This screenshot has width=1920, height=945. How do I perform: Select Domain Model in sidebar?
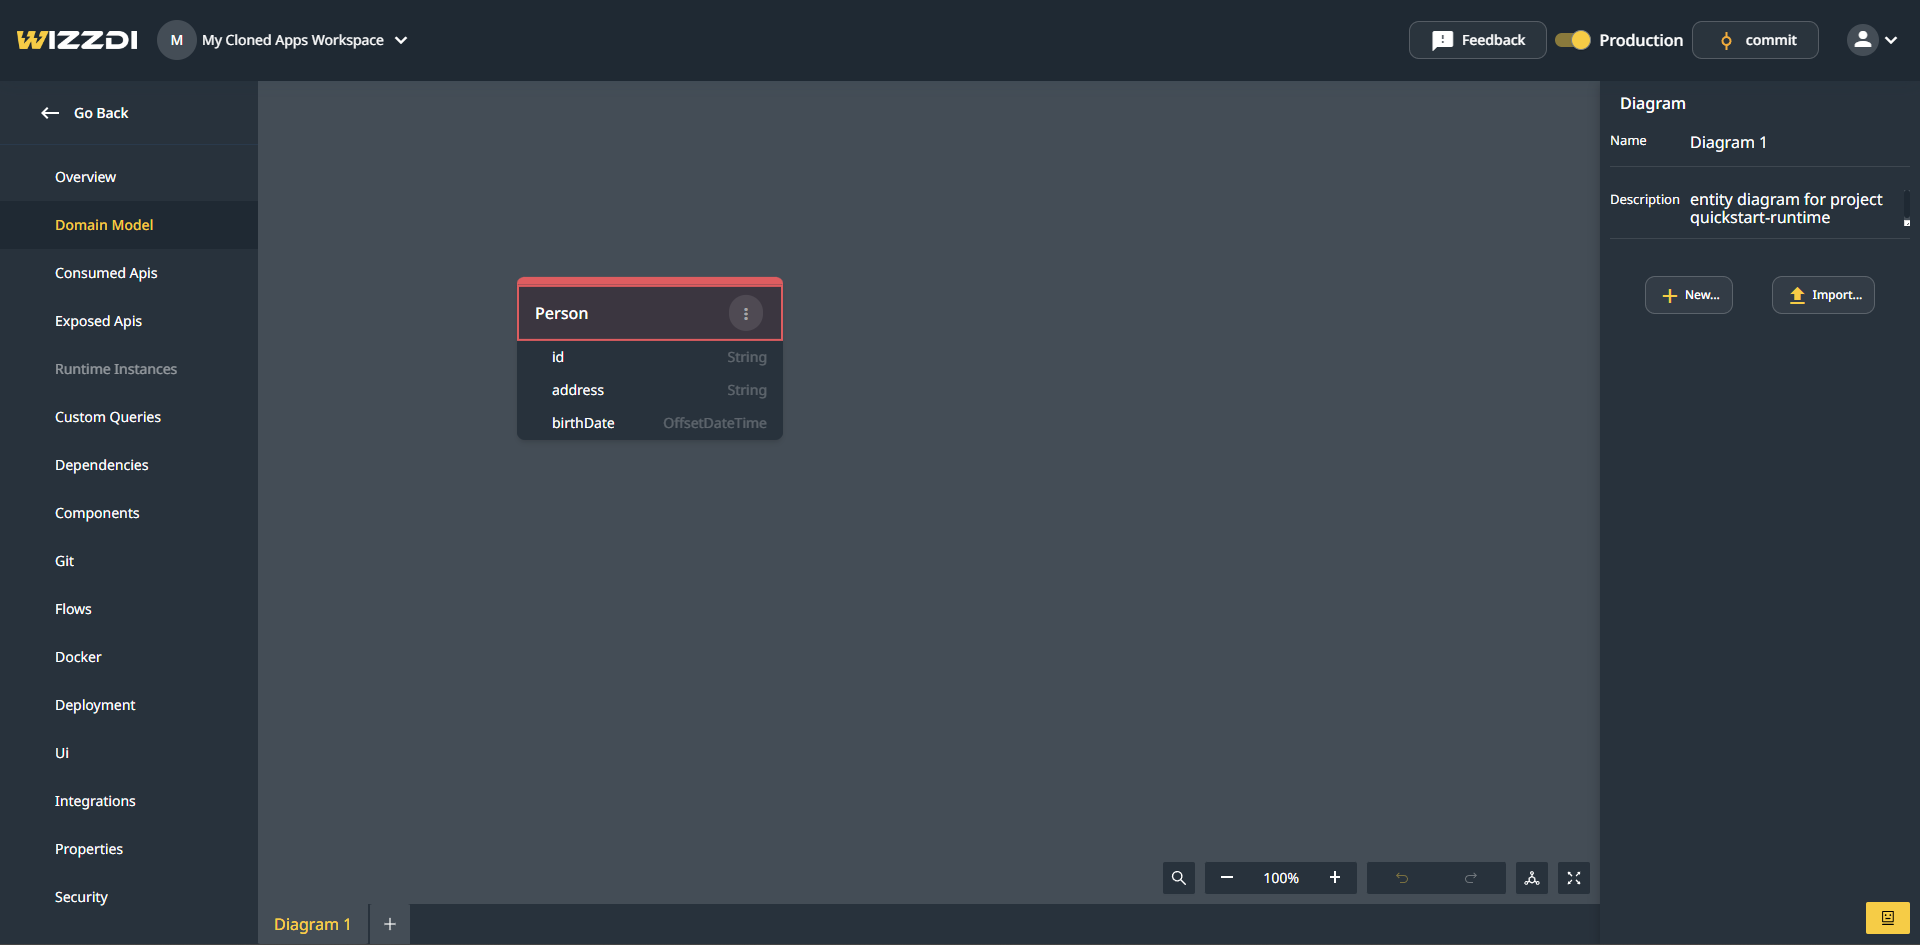coord(129,225)
